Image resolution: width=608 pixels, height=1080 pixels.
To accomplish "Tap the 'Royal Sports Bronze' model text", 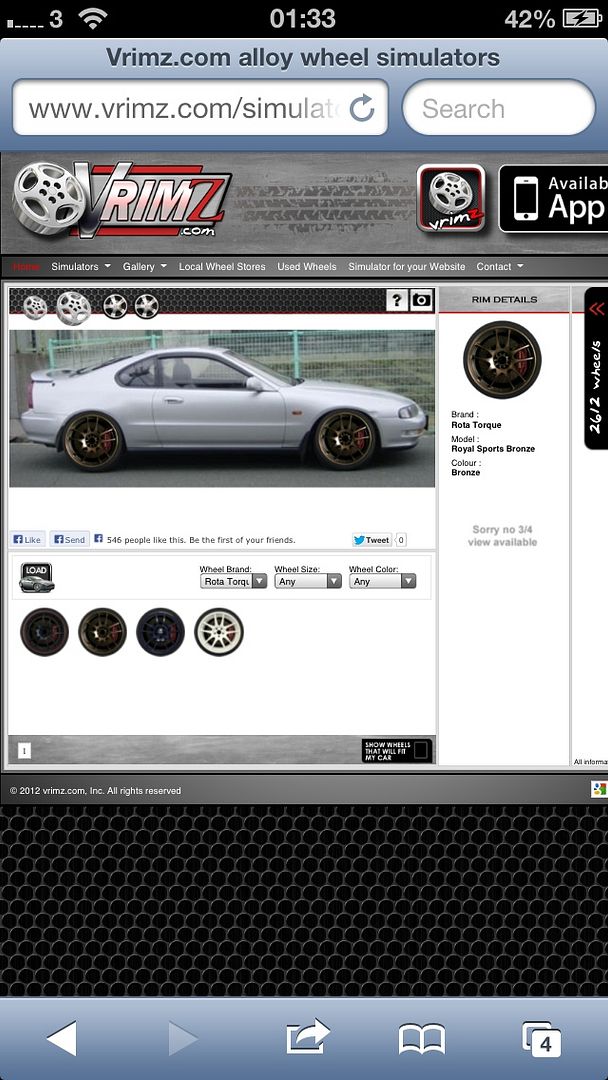I will pos(493,449).
